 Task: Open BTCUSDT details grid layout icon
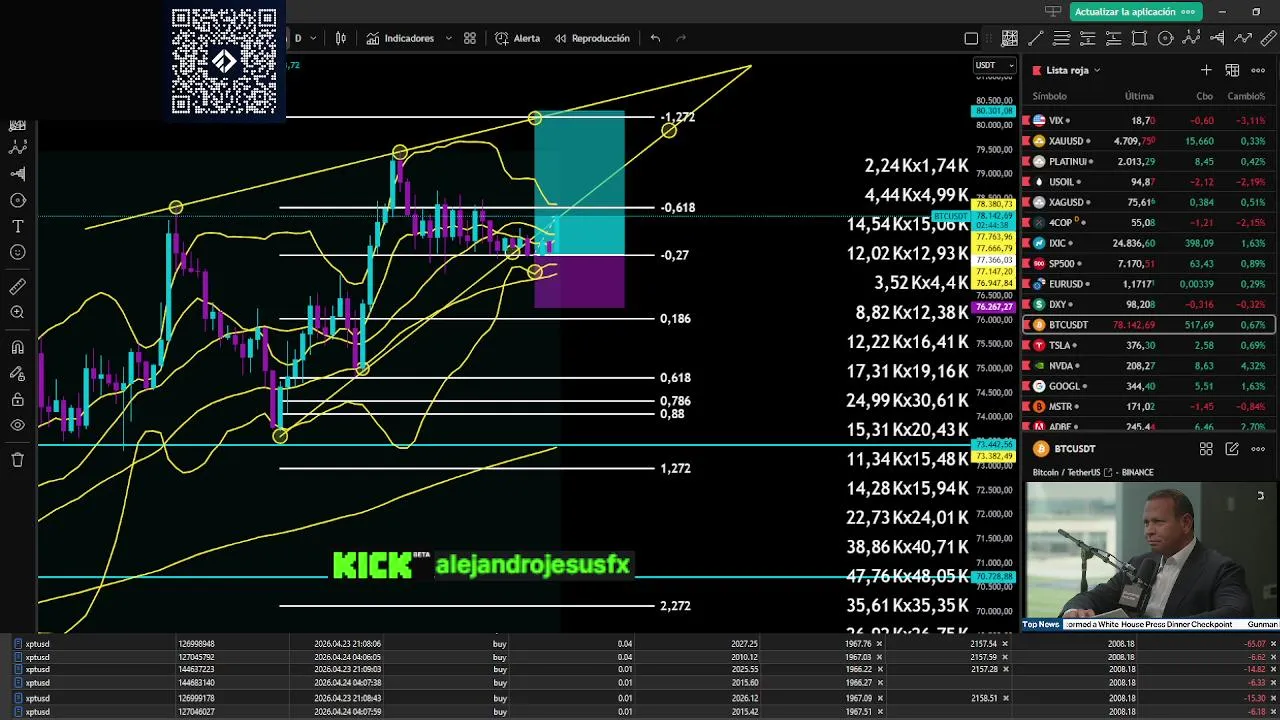(x=1206, y=449)
